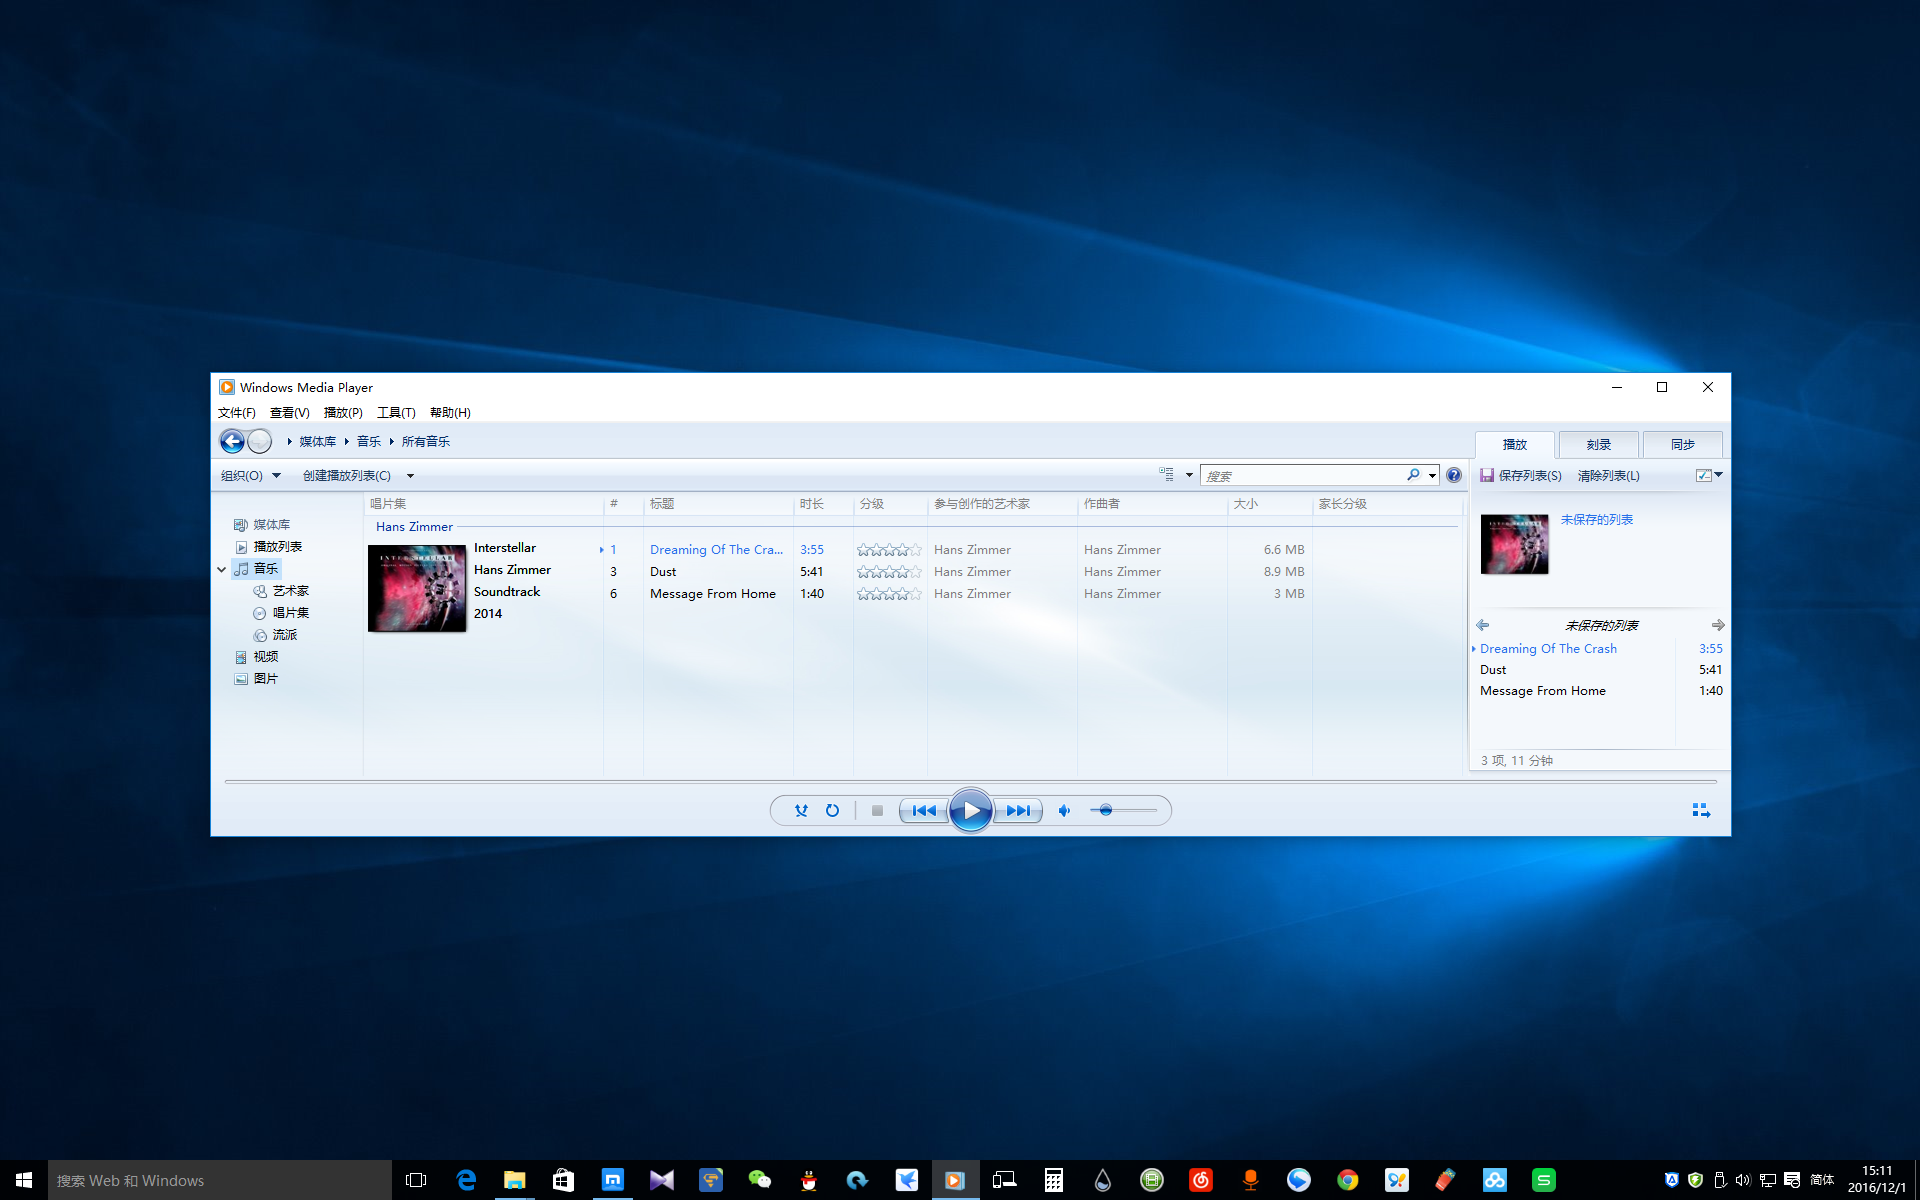Click 未保存的列表 link in playlist pane
Viewport: 1920px width, 1200px height.
(1596, 520)
